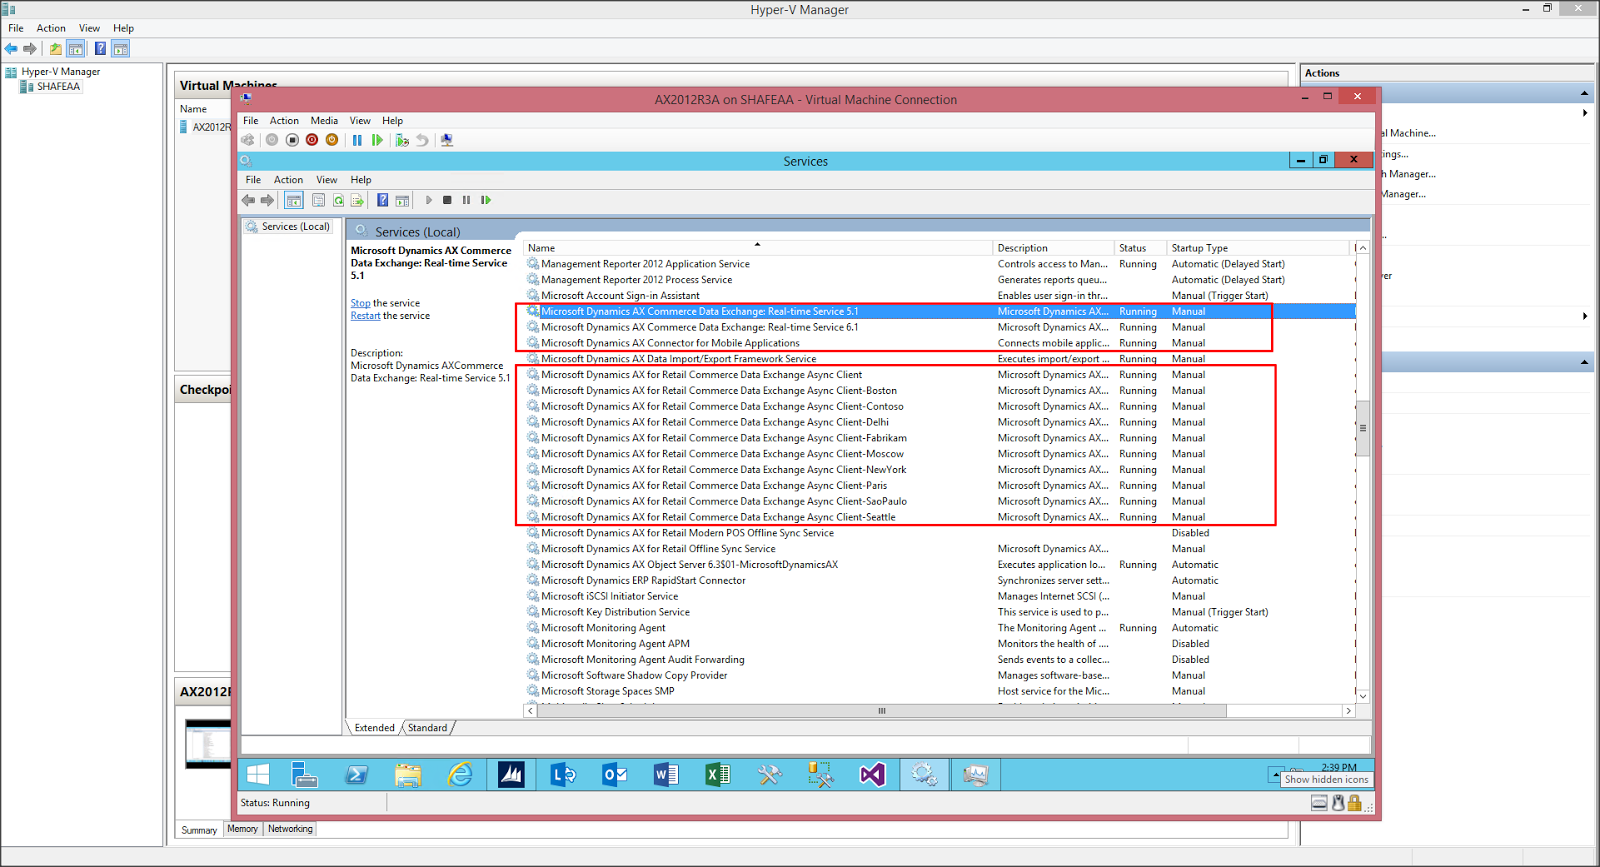
Task: Shut down the virtual machine with red icon
Action: click(312, 140)
